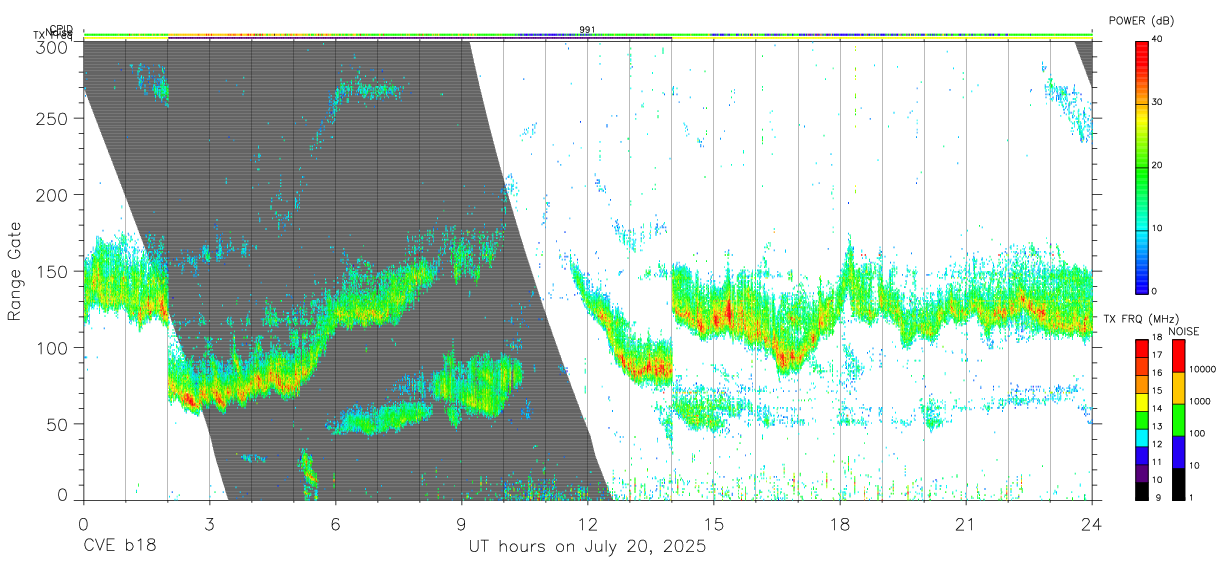Click the UT hours on July 20, 2025 caption

coord(588,547)
